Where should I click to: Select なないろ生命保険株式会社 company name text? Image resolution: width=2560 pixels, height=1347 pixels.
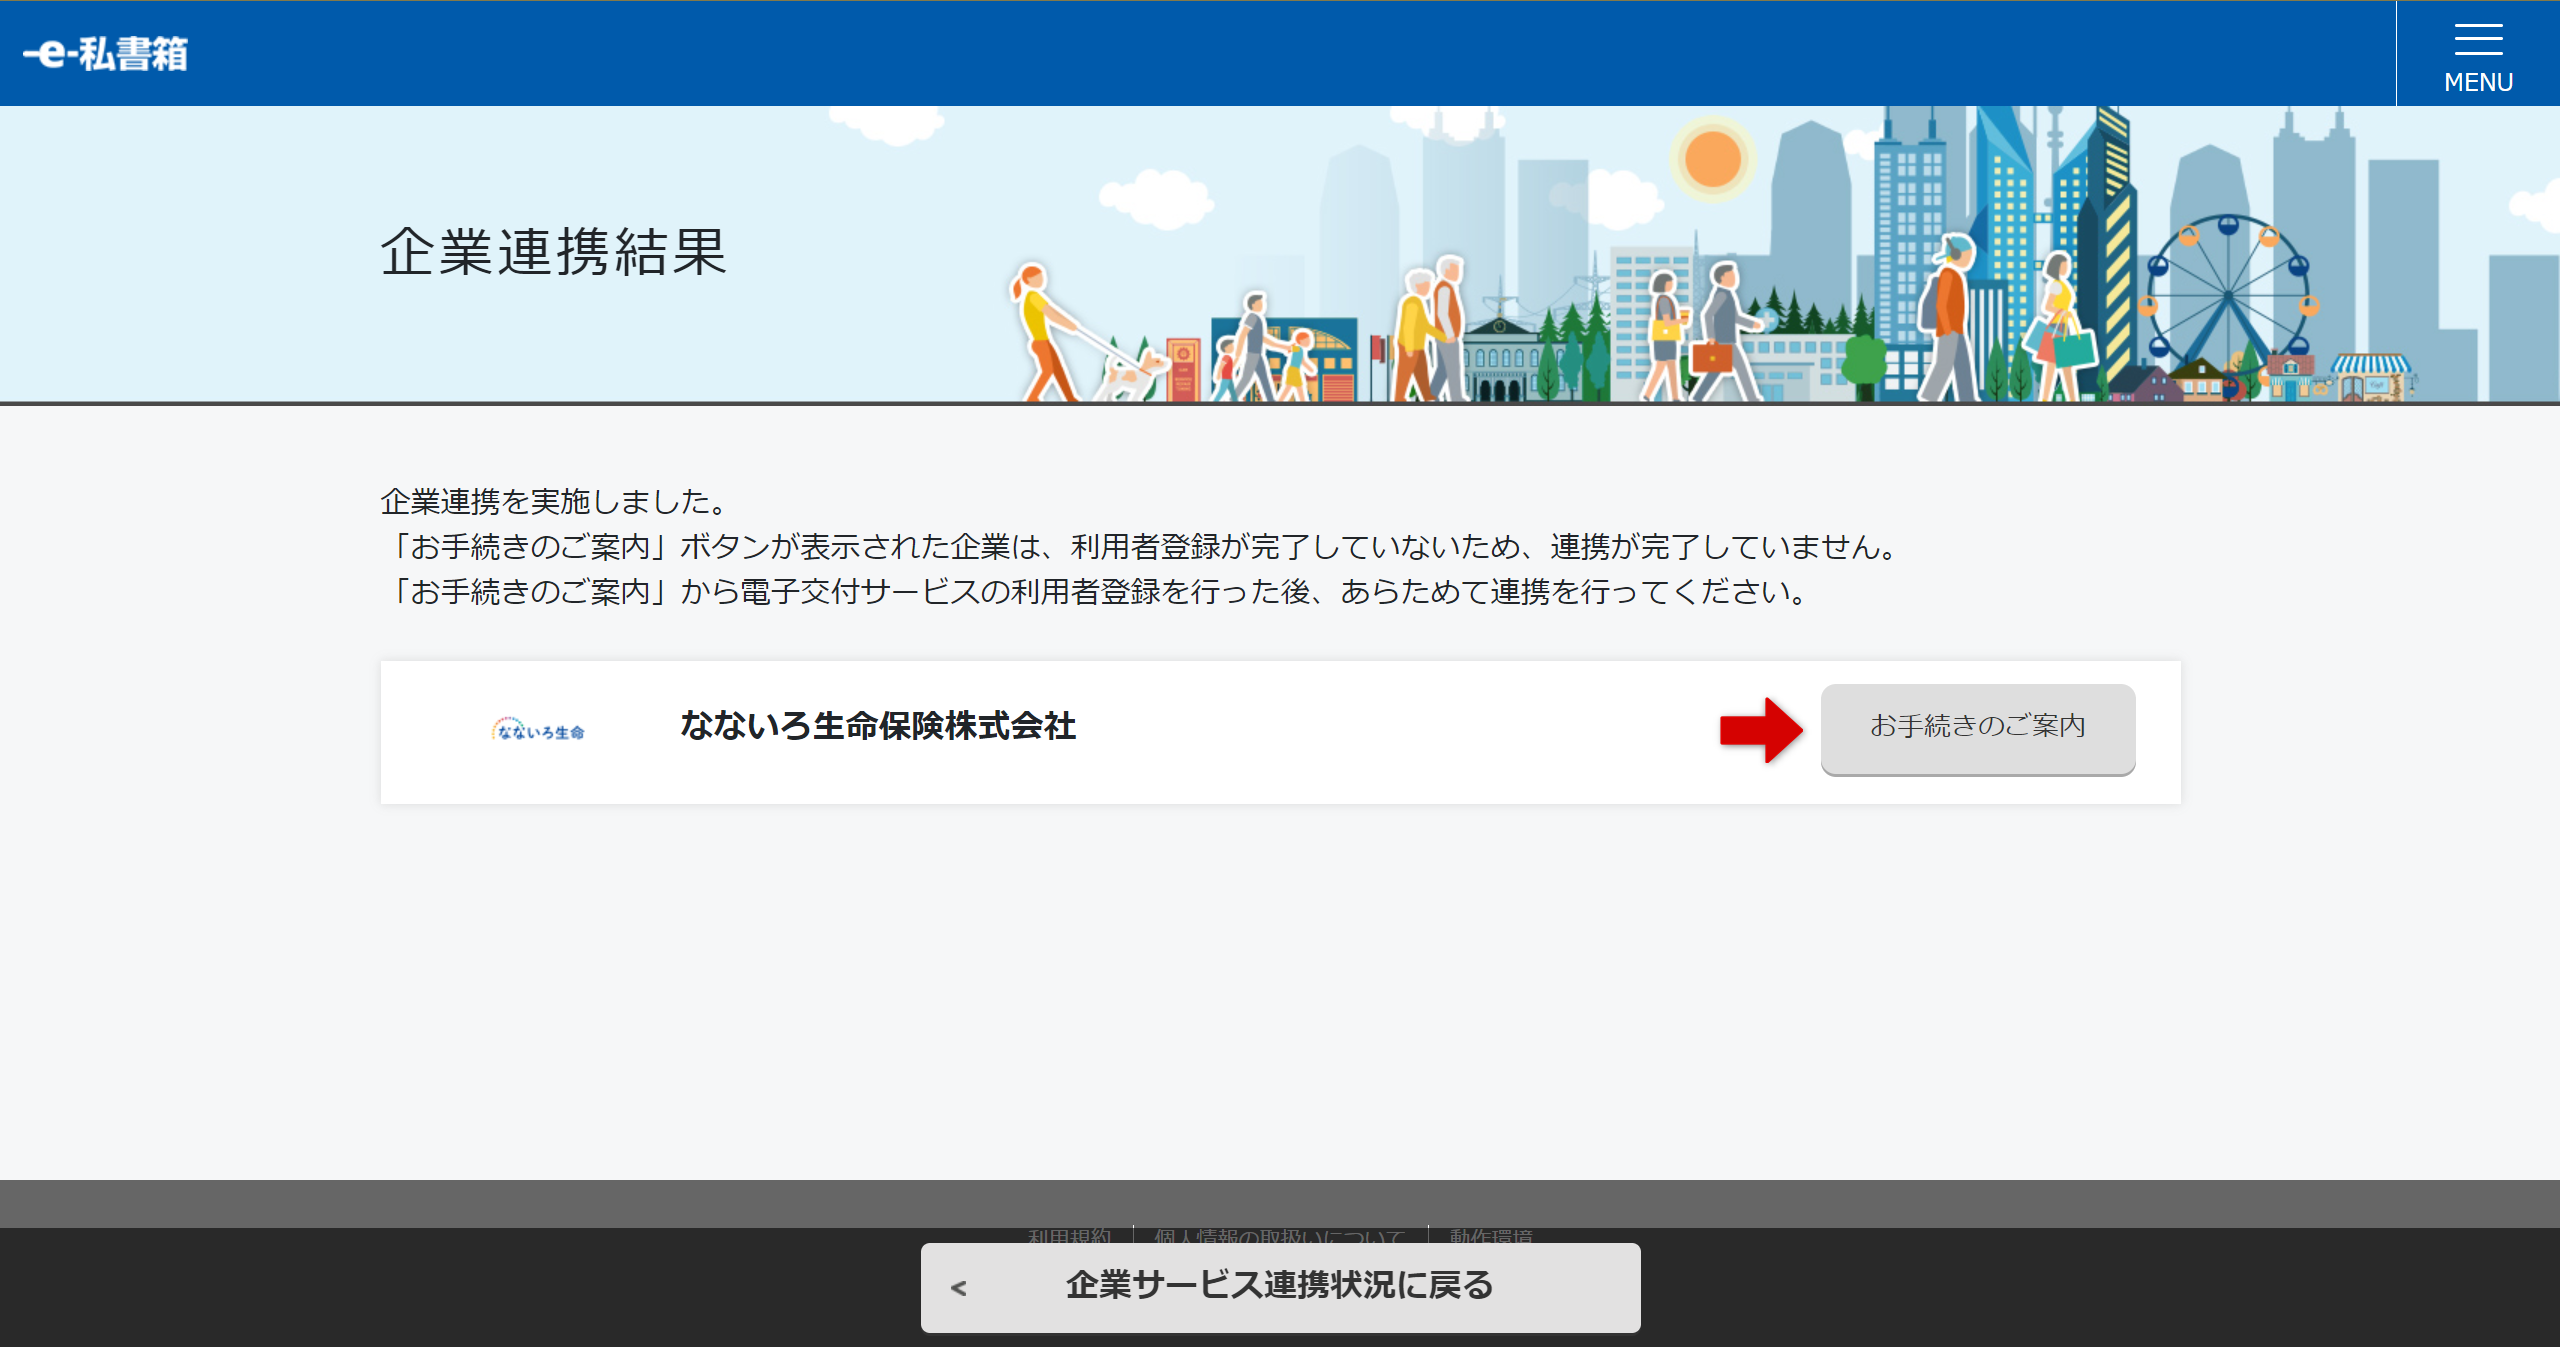coord(878,728)
